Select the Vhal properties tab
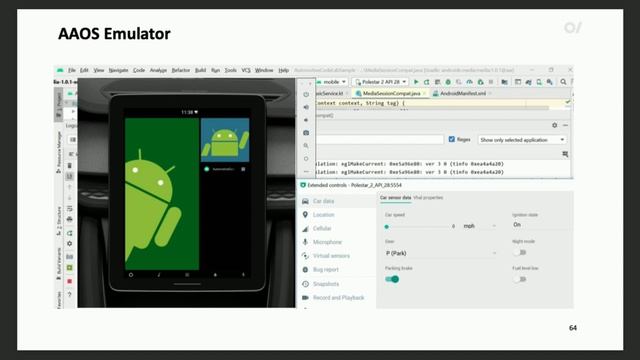640x360 pixels. tap(428, 198)
